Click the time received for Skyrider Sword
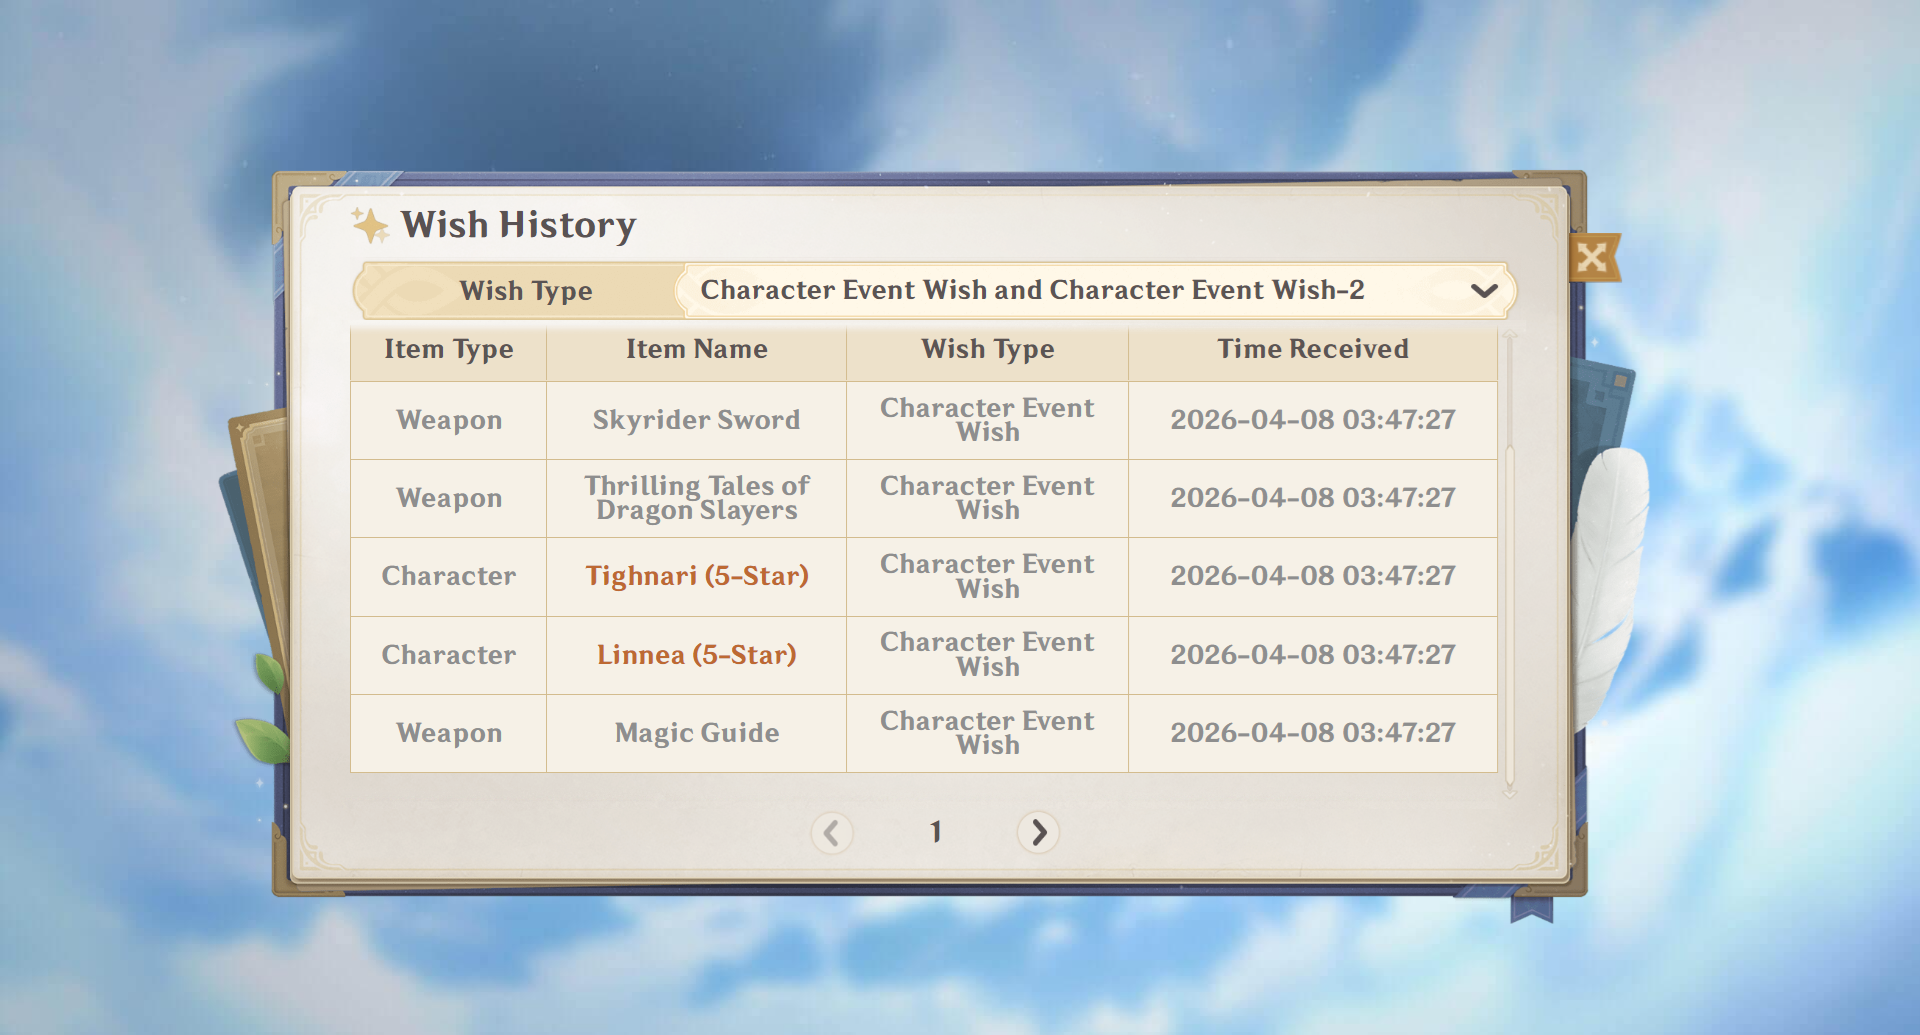This screenshot has height=1035, width=1920. pyautogui.click(x=1313, y=420)
